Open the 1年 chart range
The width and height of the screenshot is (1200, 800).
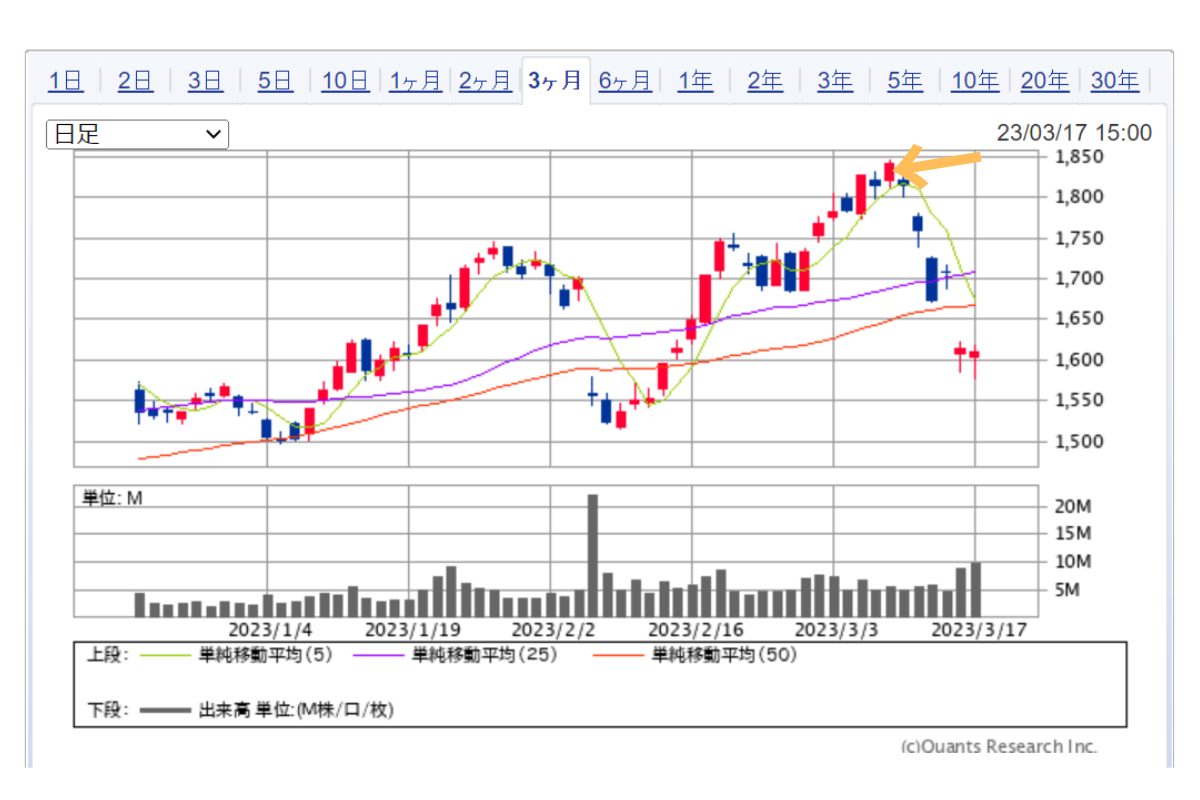(695, 81)
